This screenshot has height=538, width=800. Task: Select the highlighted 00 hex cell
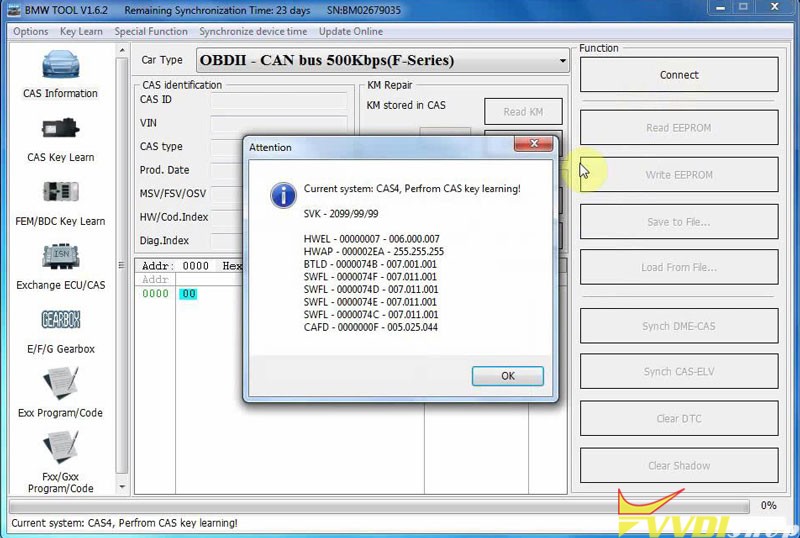(x=188, y=294)
